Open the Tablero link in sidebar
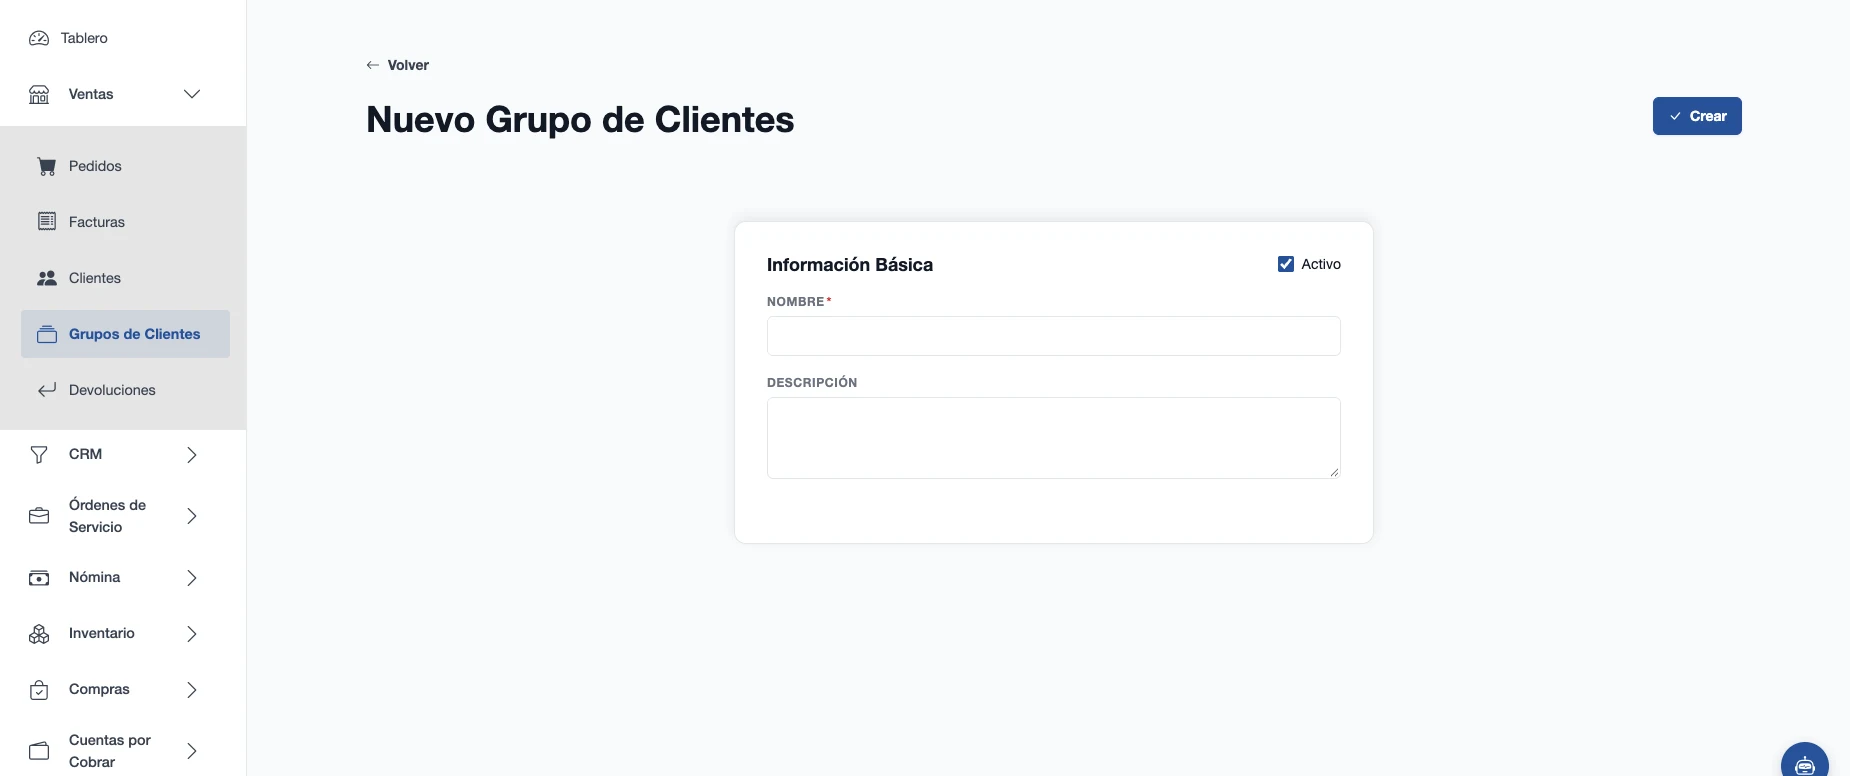The height and width of the screenshot is (776, 1850). [84, 38]
